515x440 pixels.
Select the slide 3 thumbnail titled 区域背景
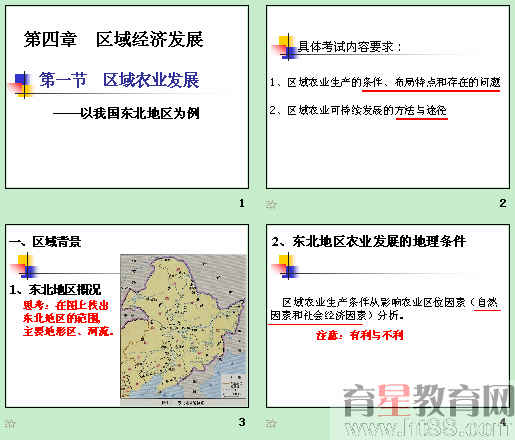[127, 316]
